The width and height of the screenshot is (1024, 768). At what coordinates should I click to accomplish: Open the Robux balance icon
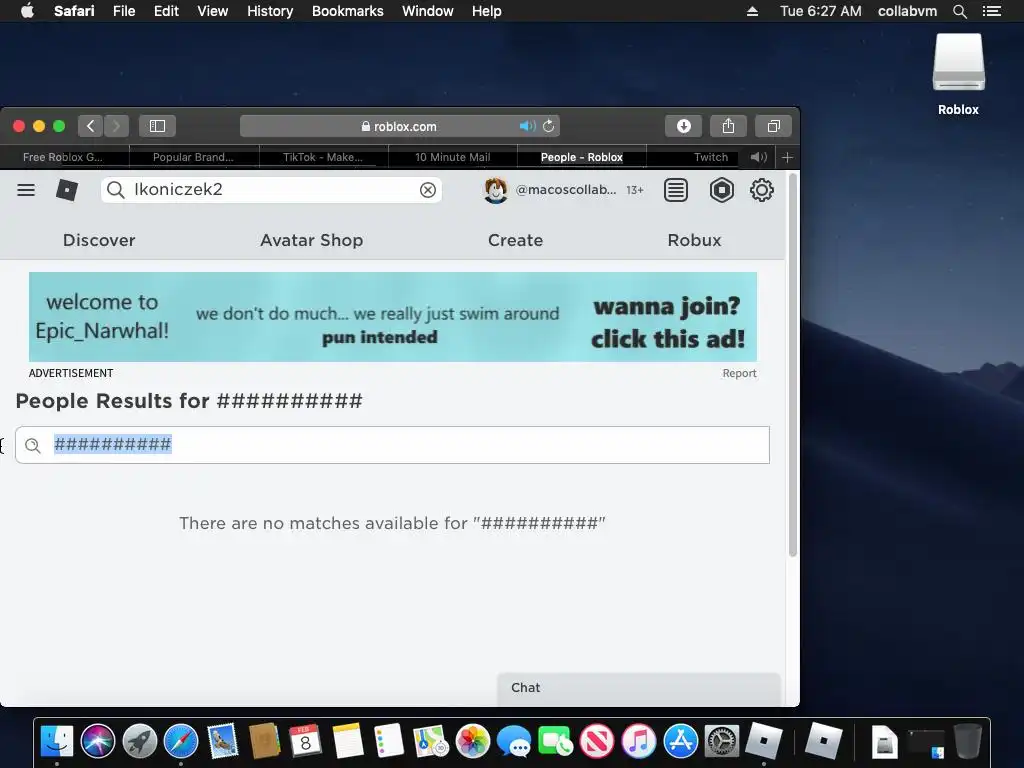click(722, 190)
